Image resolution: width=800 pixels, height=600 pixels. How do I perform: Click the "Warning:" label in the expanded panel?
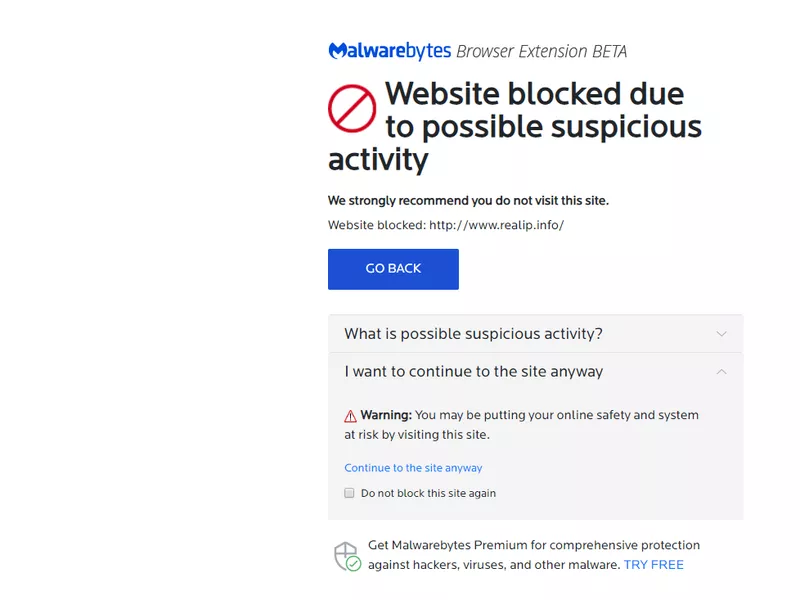(x=387, y=415)
